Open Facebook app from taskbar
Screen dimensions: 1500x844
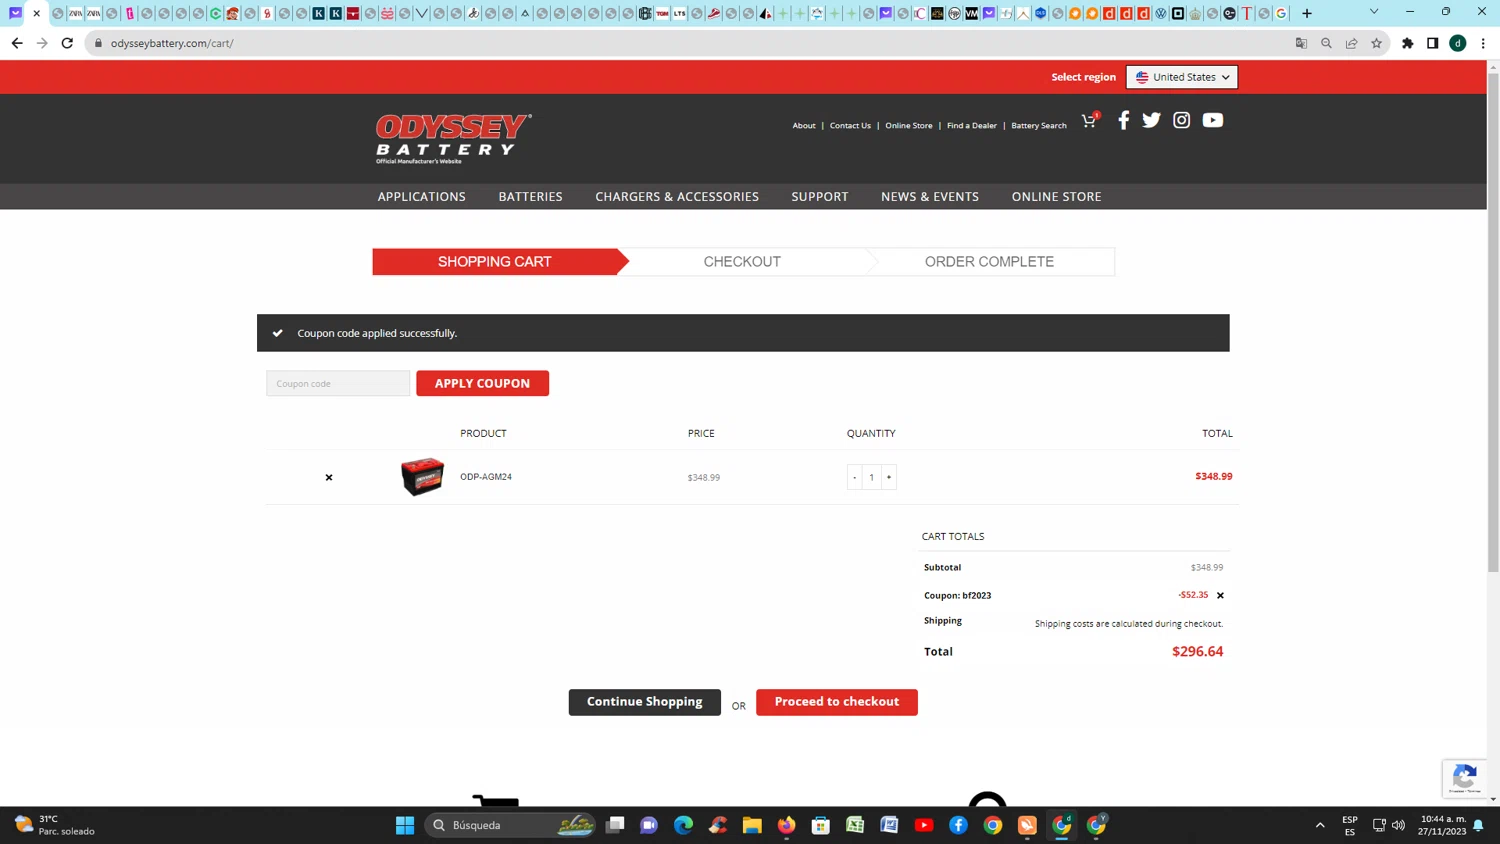[958, 825]
